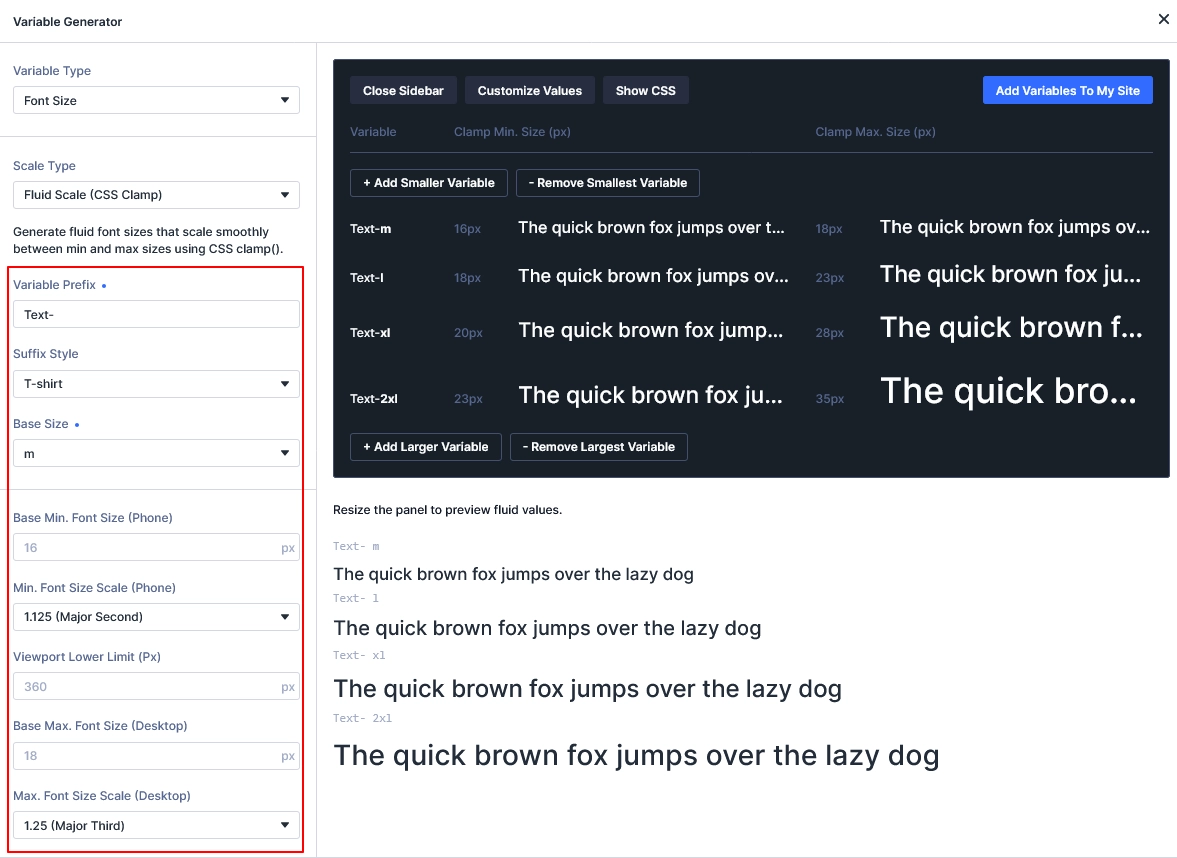Remove the largest variable
Viewport: 1177px width, 858px height.
tap(599, 447)
